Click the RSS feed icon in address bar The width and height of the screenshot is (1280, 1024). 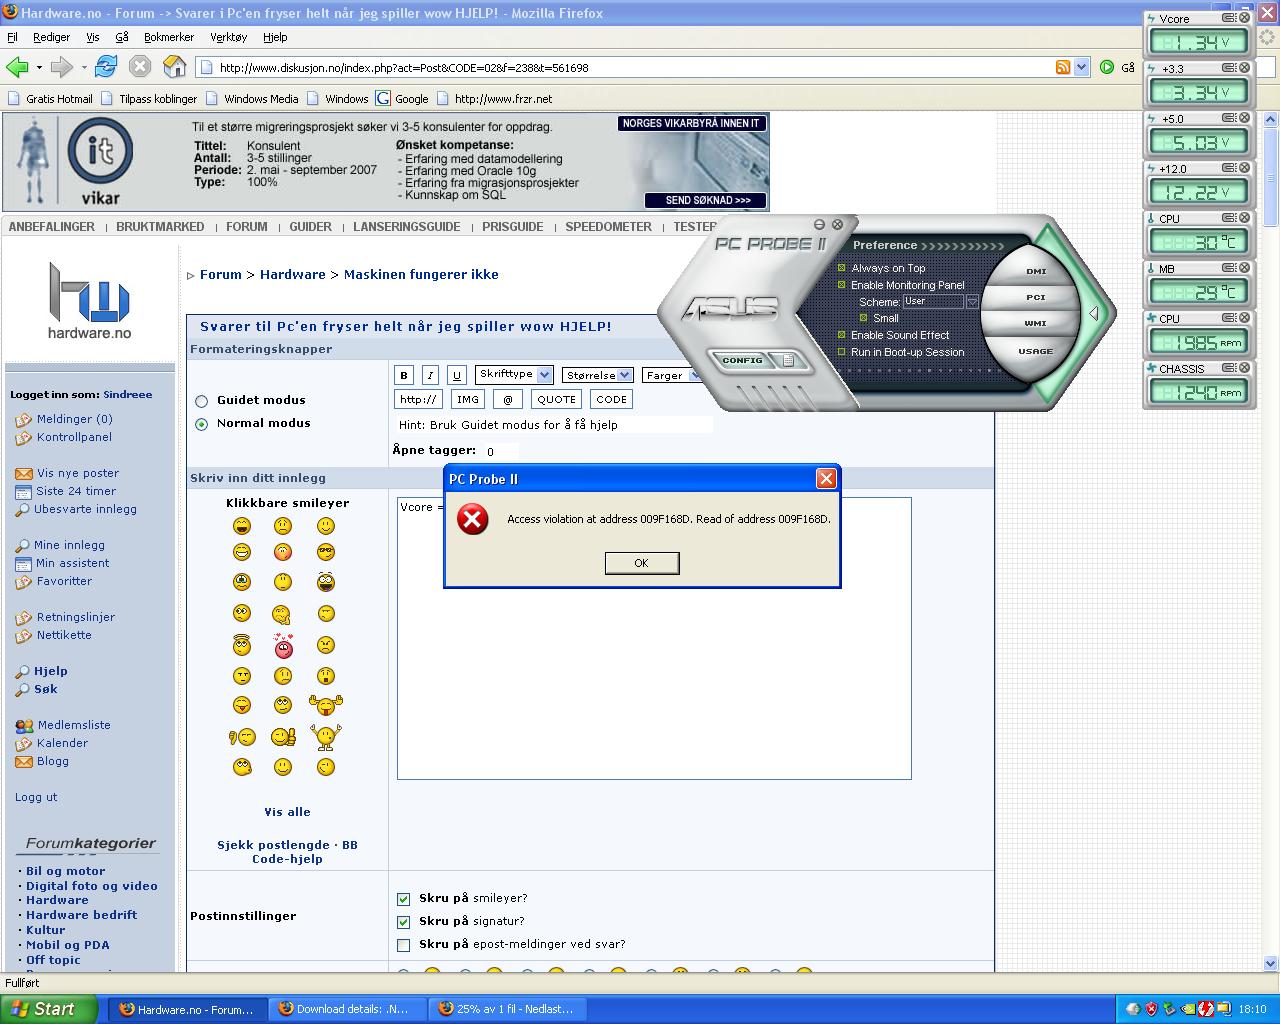[1063, 67]
